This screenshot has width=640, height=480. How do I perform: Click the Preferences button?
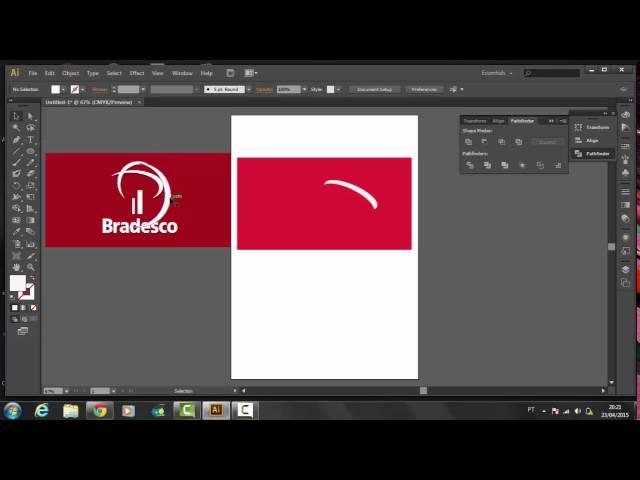click(424, 89)
